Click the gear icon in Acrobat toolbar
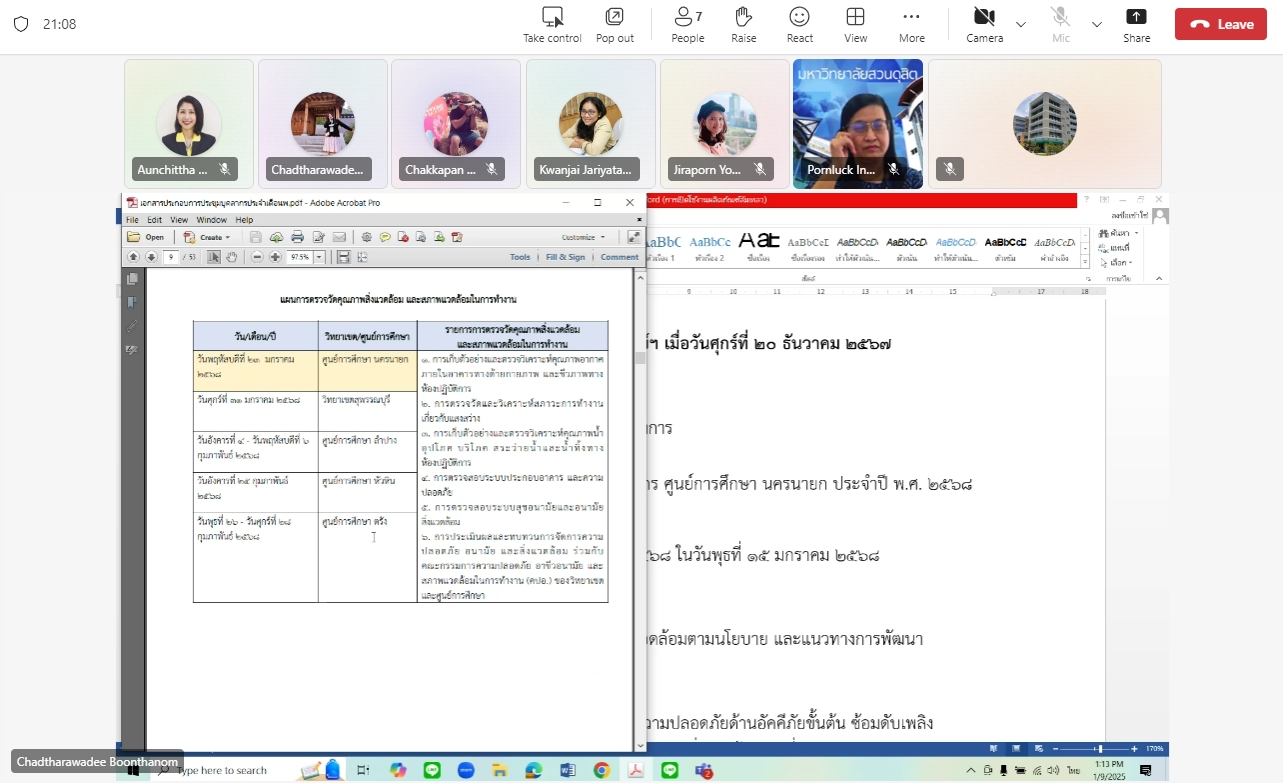The width and height of the screenshot is (1283, 783). click(x=367, y=237)
